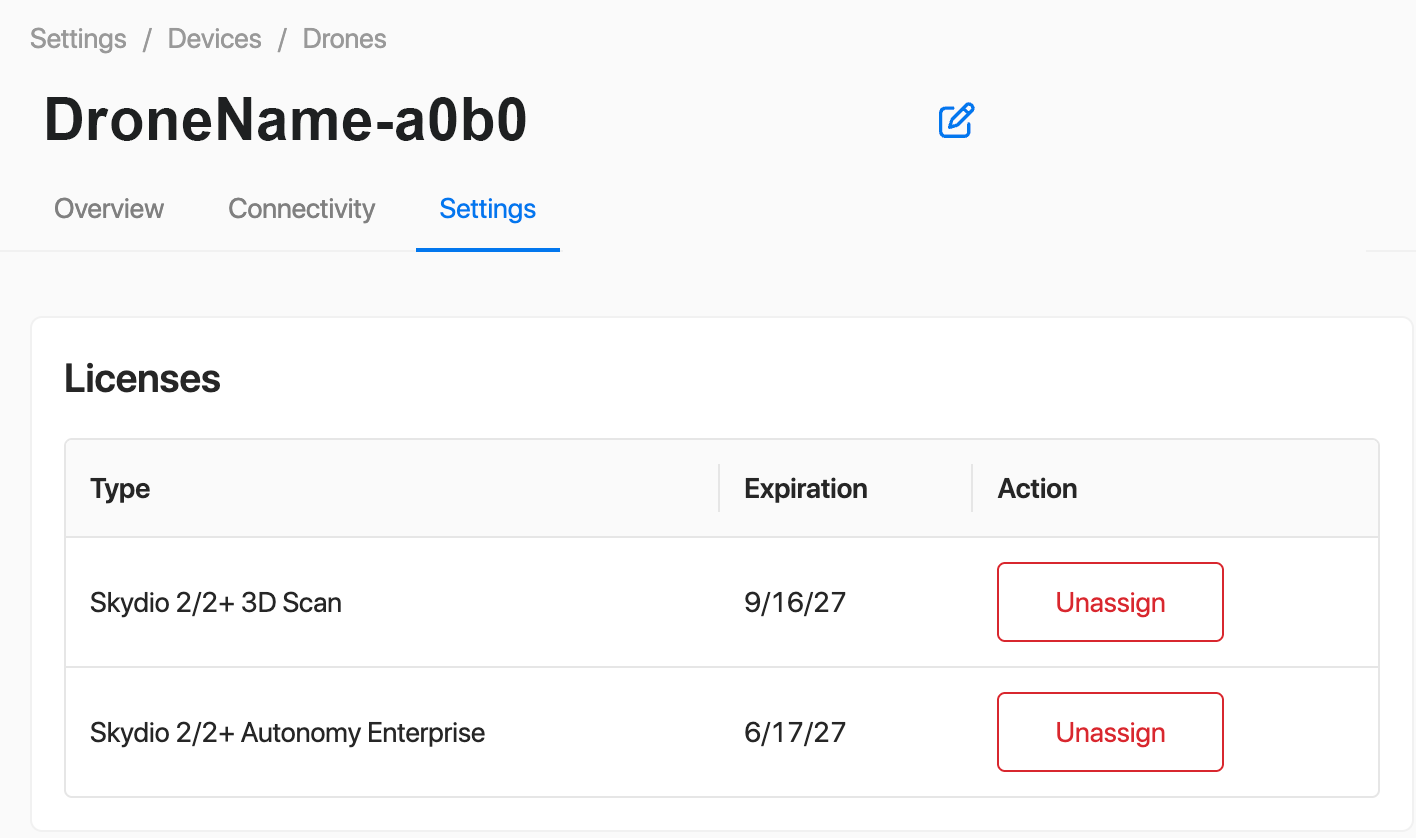Click the Expiration column header

click(x=805, y=489)
